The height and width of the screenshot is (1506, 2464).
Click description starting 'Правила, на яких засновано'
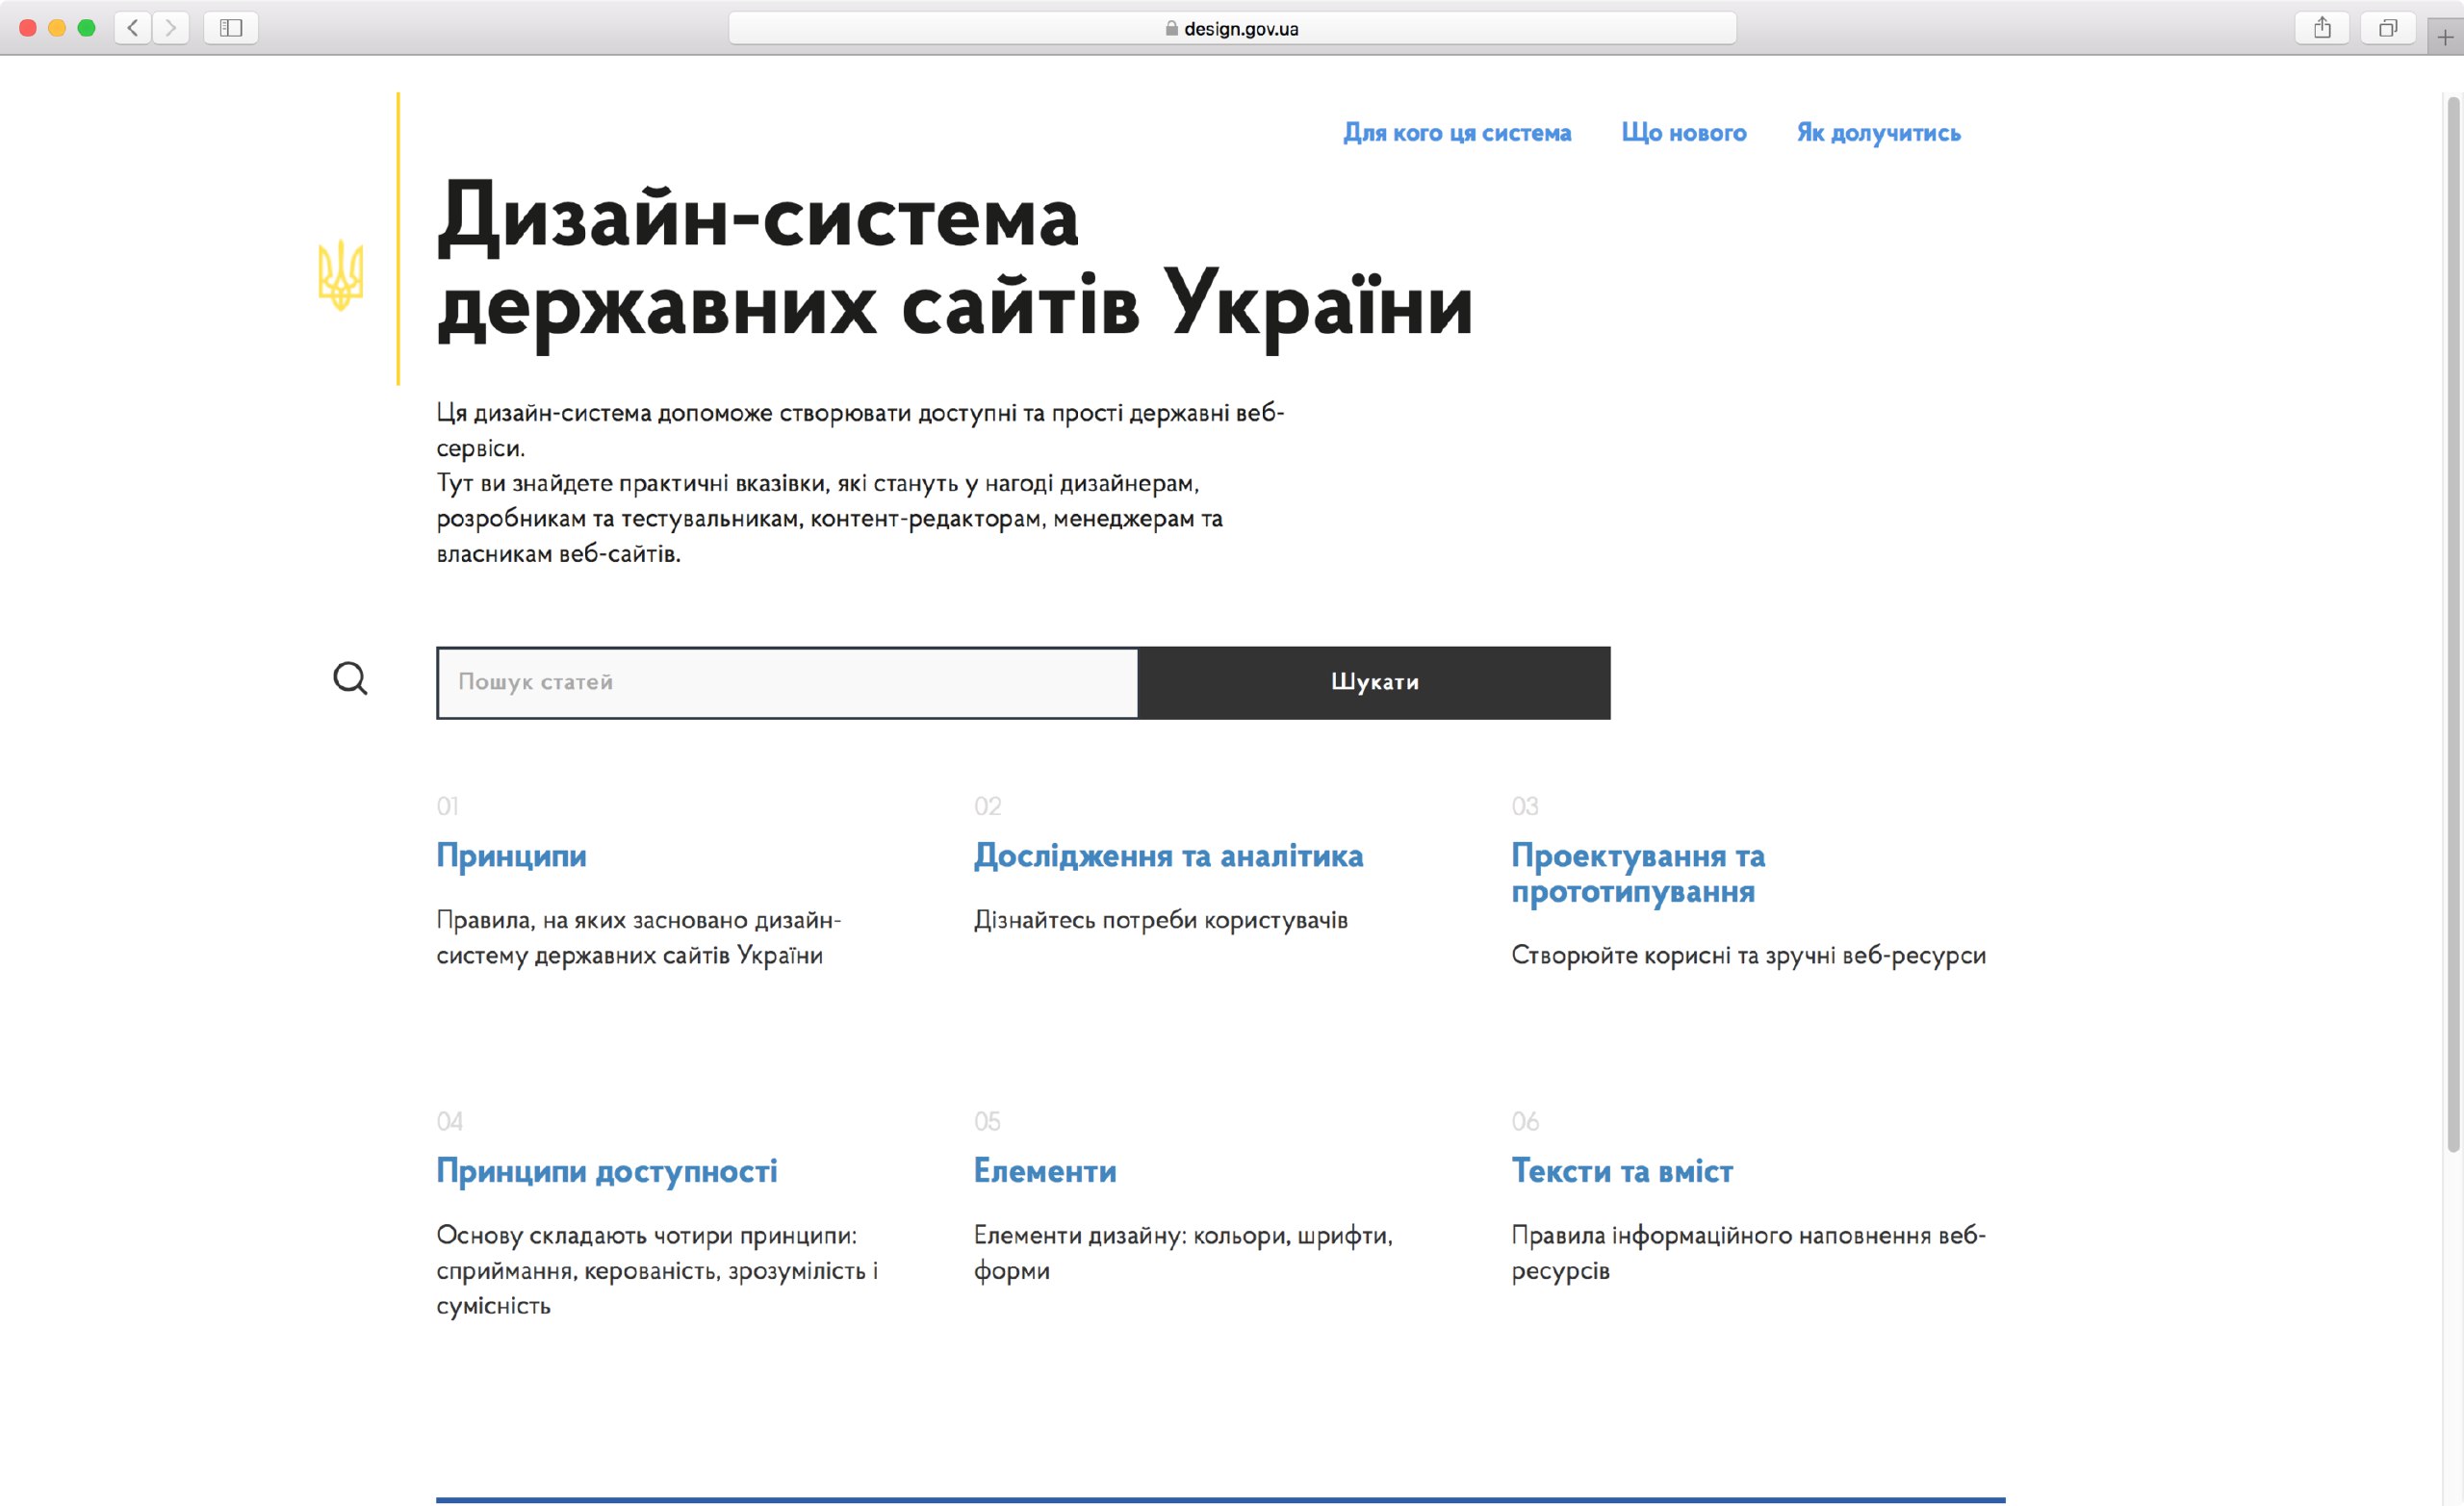click(x=638, y=938)
